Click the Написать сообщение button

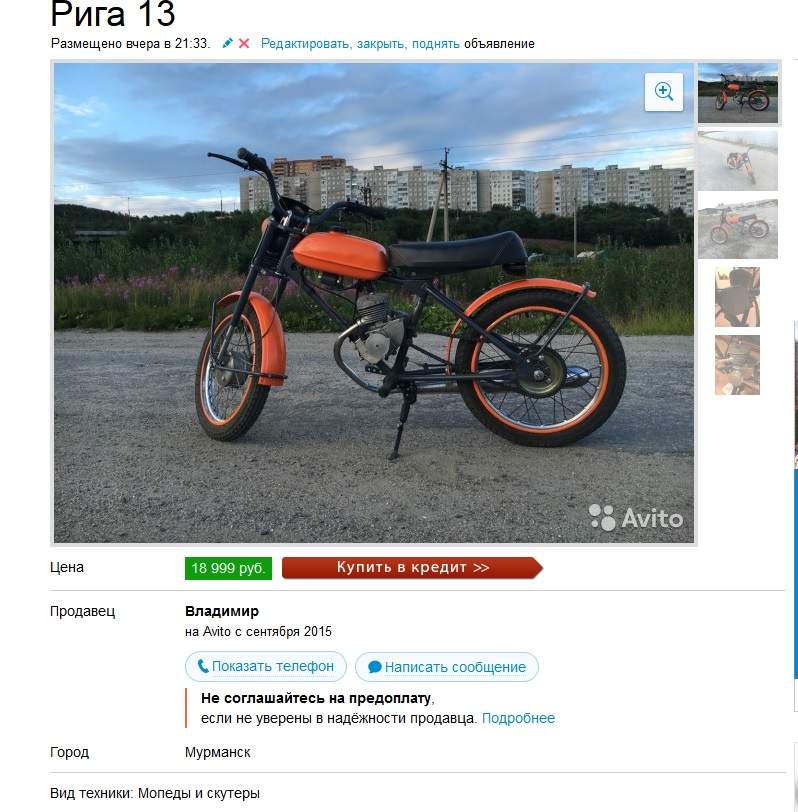click(446, 667)
